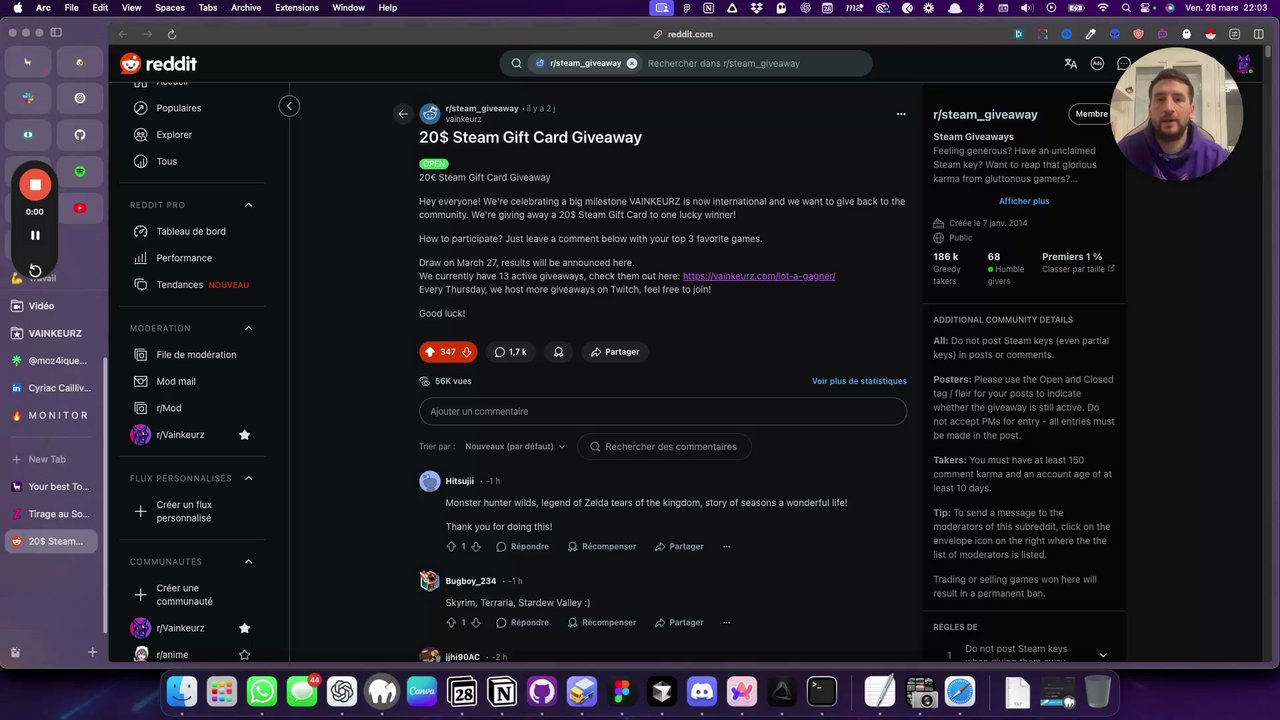Collapse the Modération section

pos(249,328)
